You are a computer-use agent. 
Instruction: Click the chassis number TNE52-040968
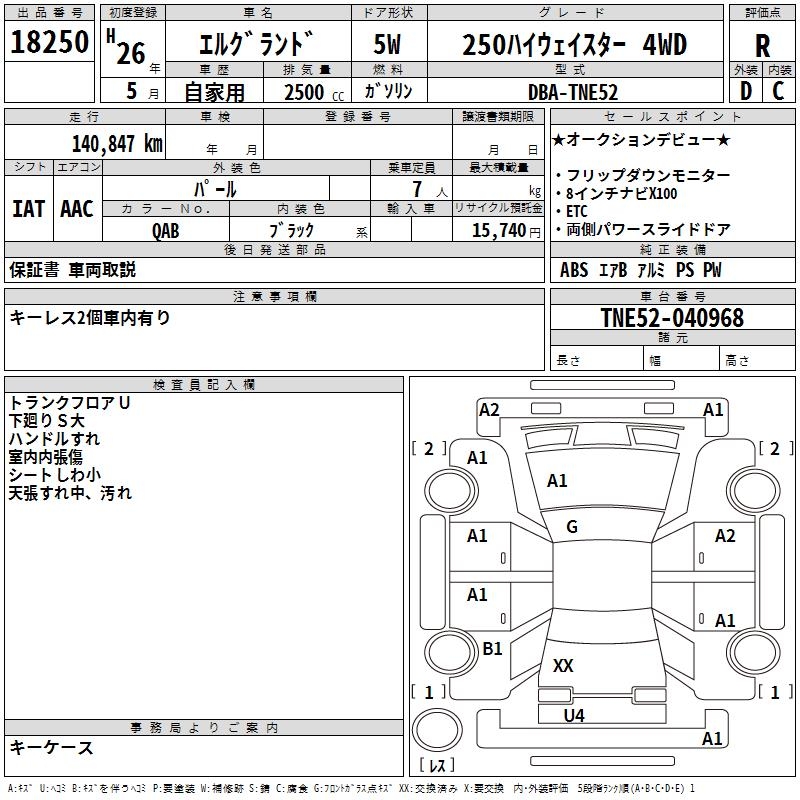672,318
